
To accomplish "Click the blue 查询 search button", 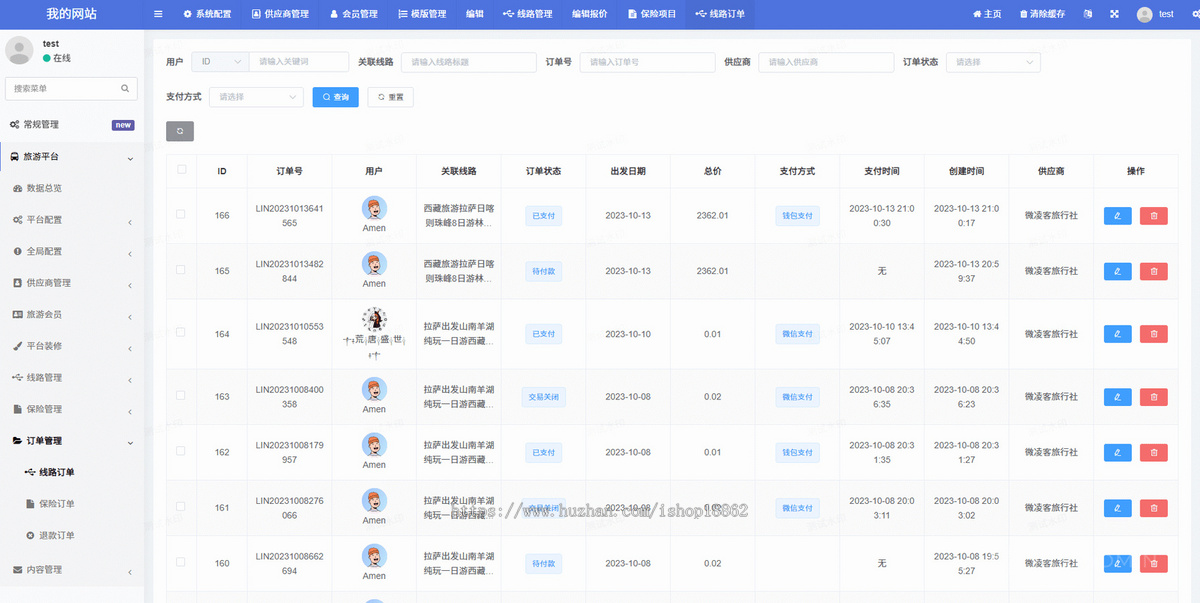I will coord(335,97).
